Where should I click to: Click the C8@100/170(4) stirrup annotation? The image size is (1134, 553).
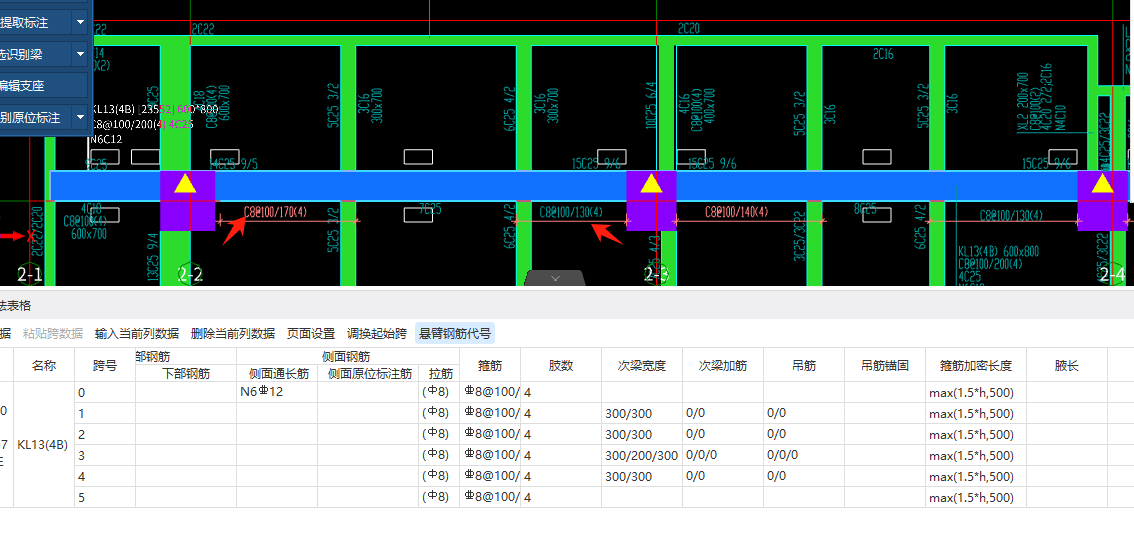click(x=276, y=212)
